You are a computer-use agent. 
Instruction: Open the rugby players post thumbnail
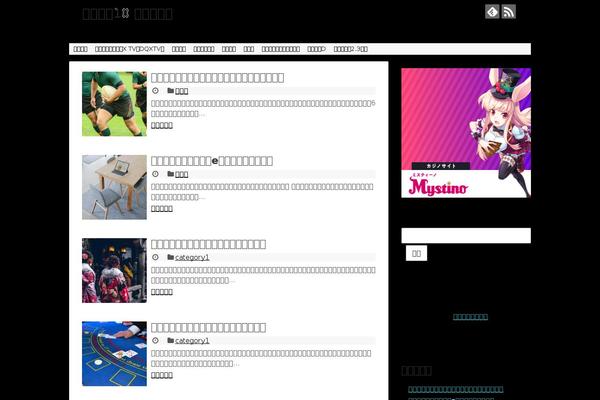click(x=114, y=104)
